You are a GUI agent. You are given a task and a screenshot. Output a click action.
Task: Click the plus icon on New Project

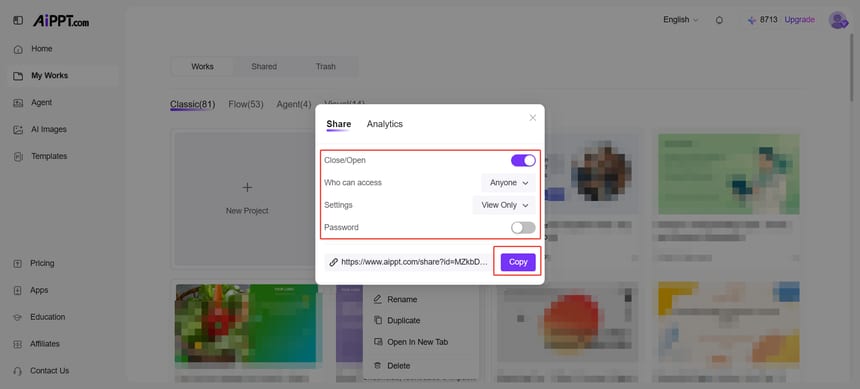pyautogui.click(x=247, y=188)
